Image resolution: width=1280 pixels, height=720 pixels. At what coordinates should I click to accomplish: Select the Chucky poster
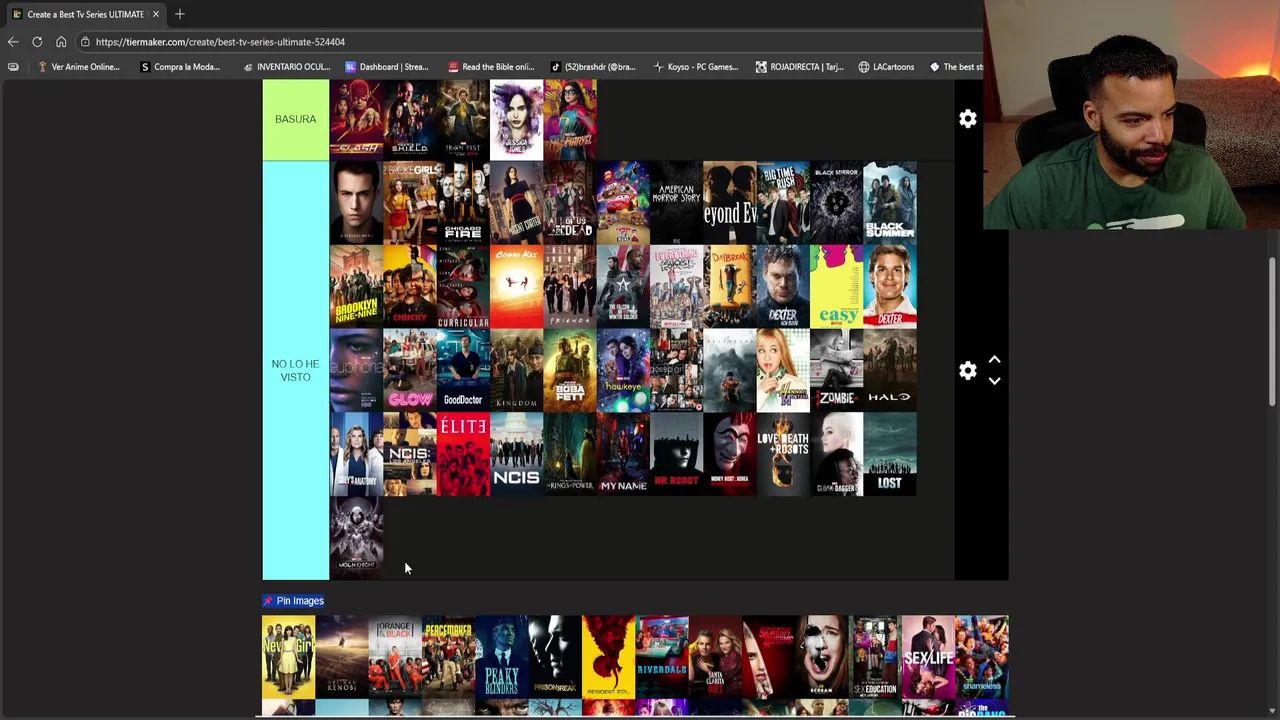[x=410, y=287]
